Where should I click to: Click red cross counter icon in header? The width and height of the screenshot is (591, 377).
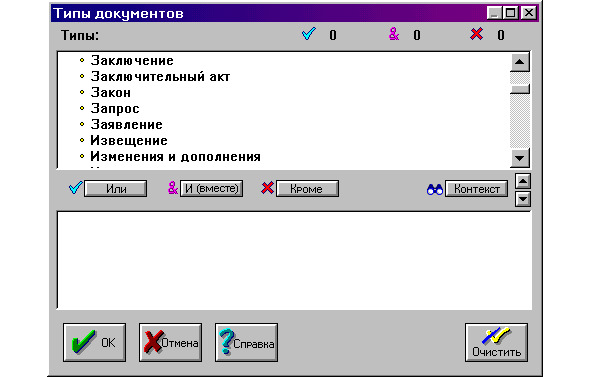(476, 34)
